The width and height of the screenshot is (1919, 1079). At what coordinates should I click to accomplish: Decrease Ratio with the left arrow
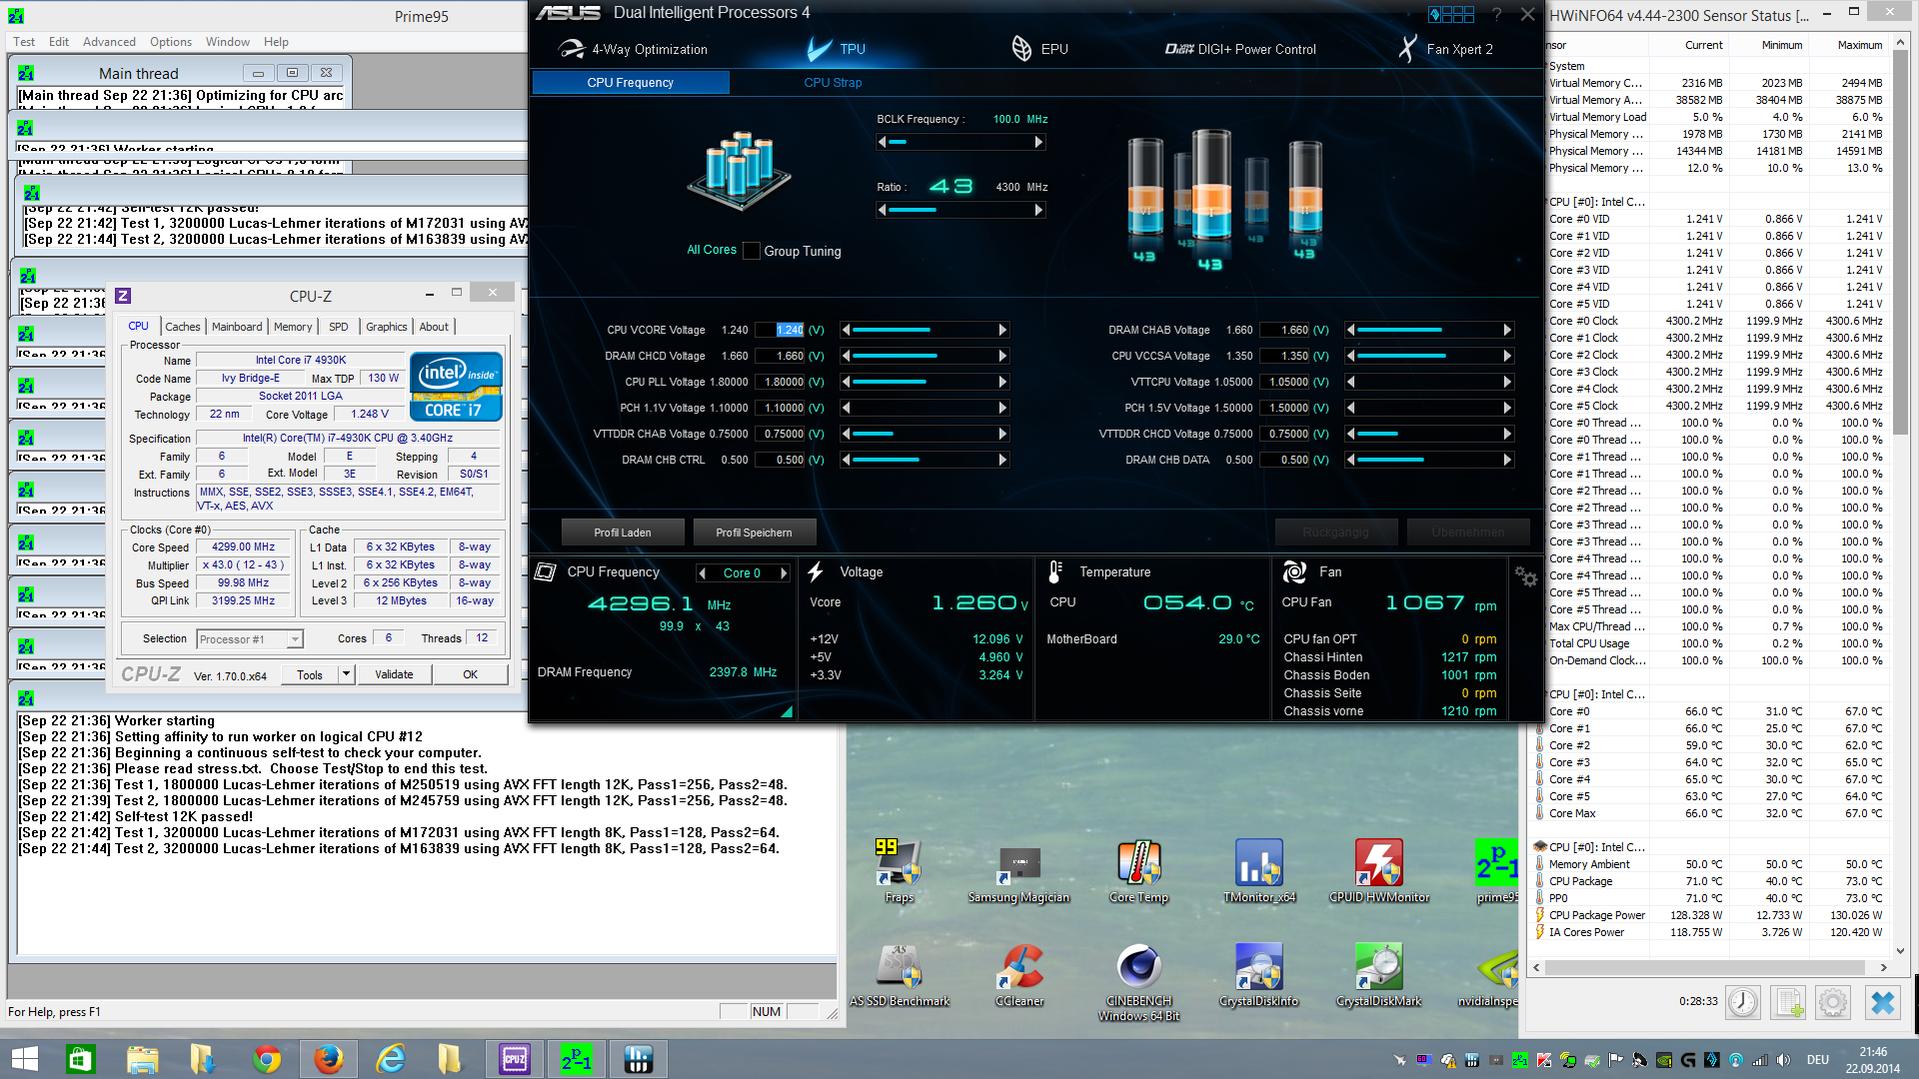click(882, 210)
